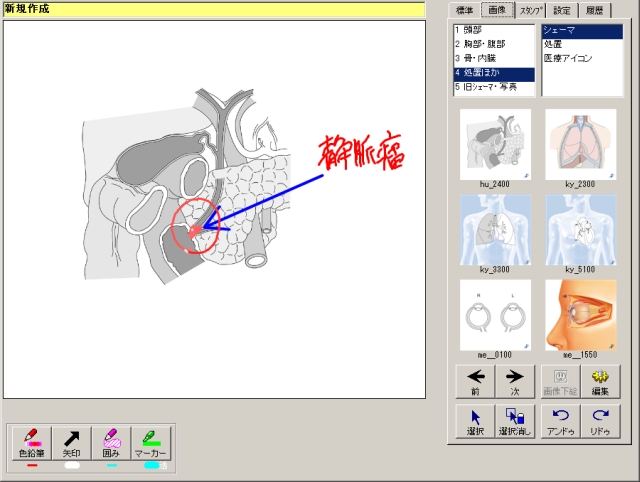Select category 5 旧シェーマ・写真
The height and width of the screenshot is (482, 640).
(x=494, y=87)
